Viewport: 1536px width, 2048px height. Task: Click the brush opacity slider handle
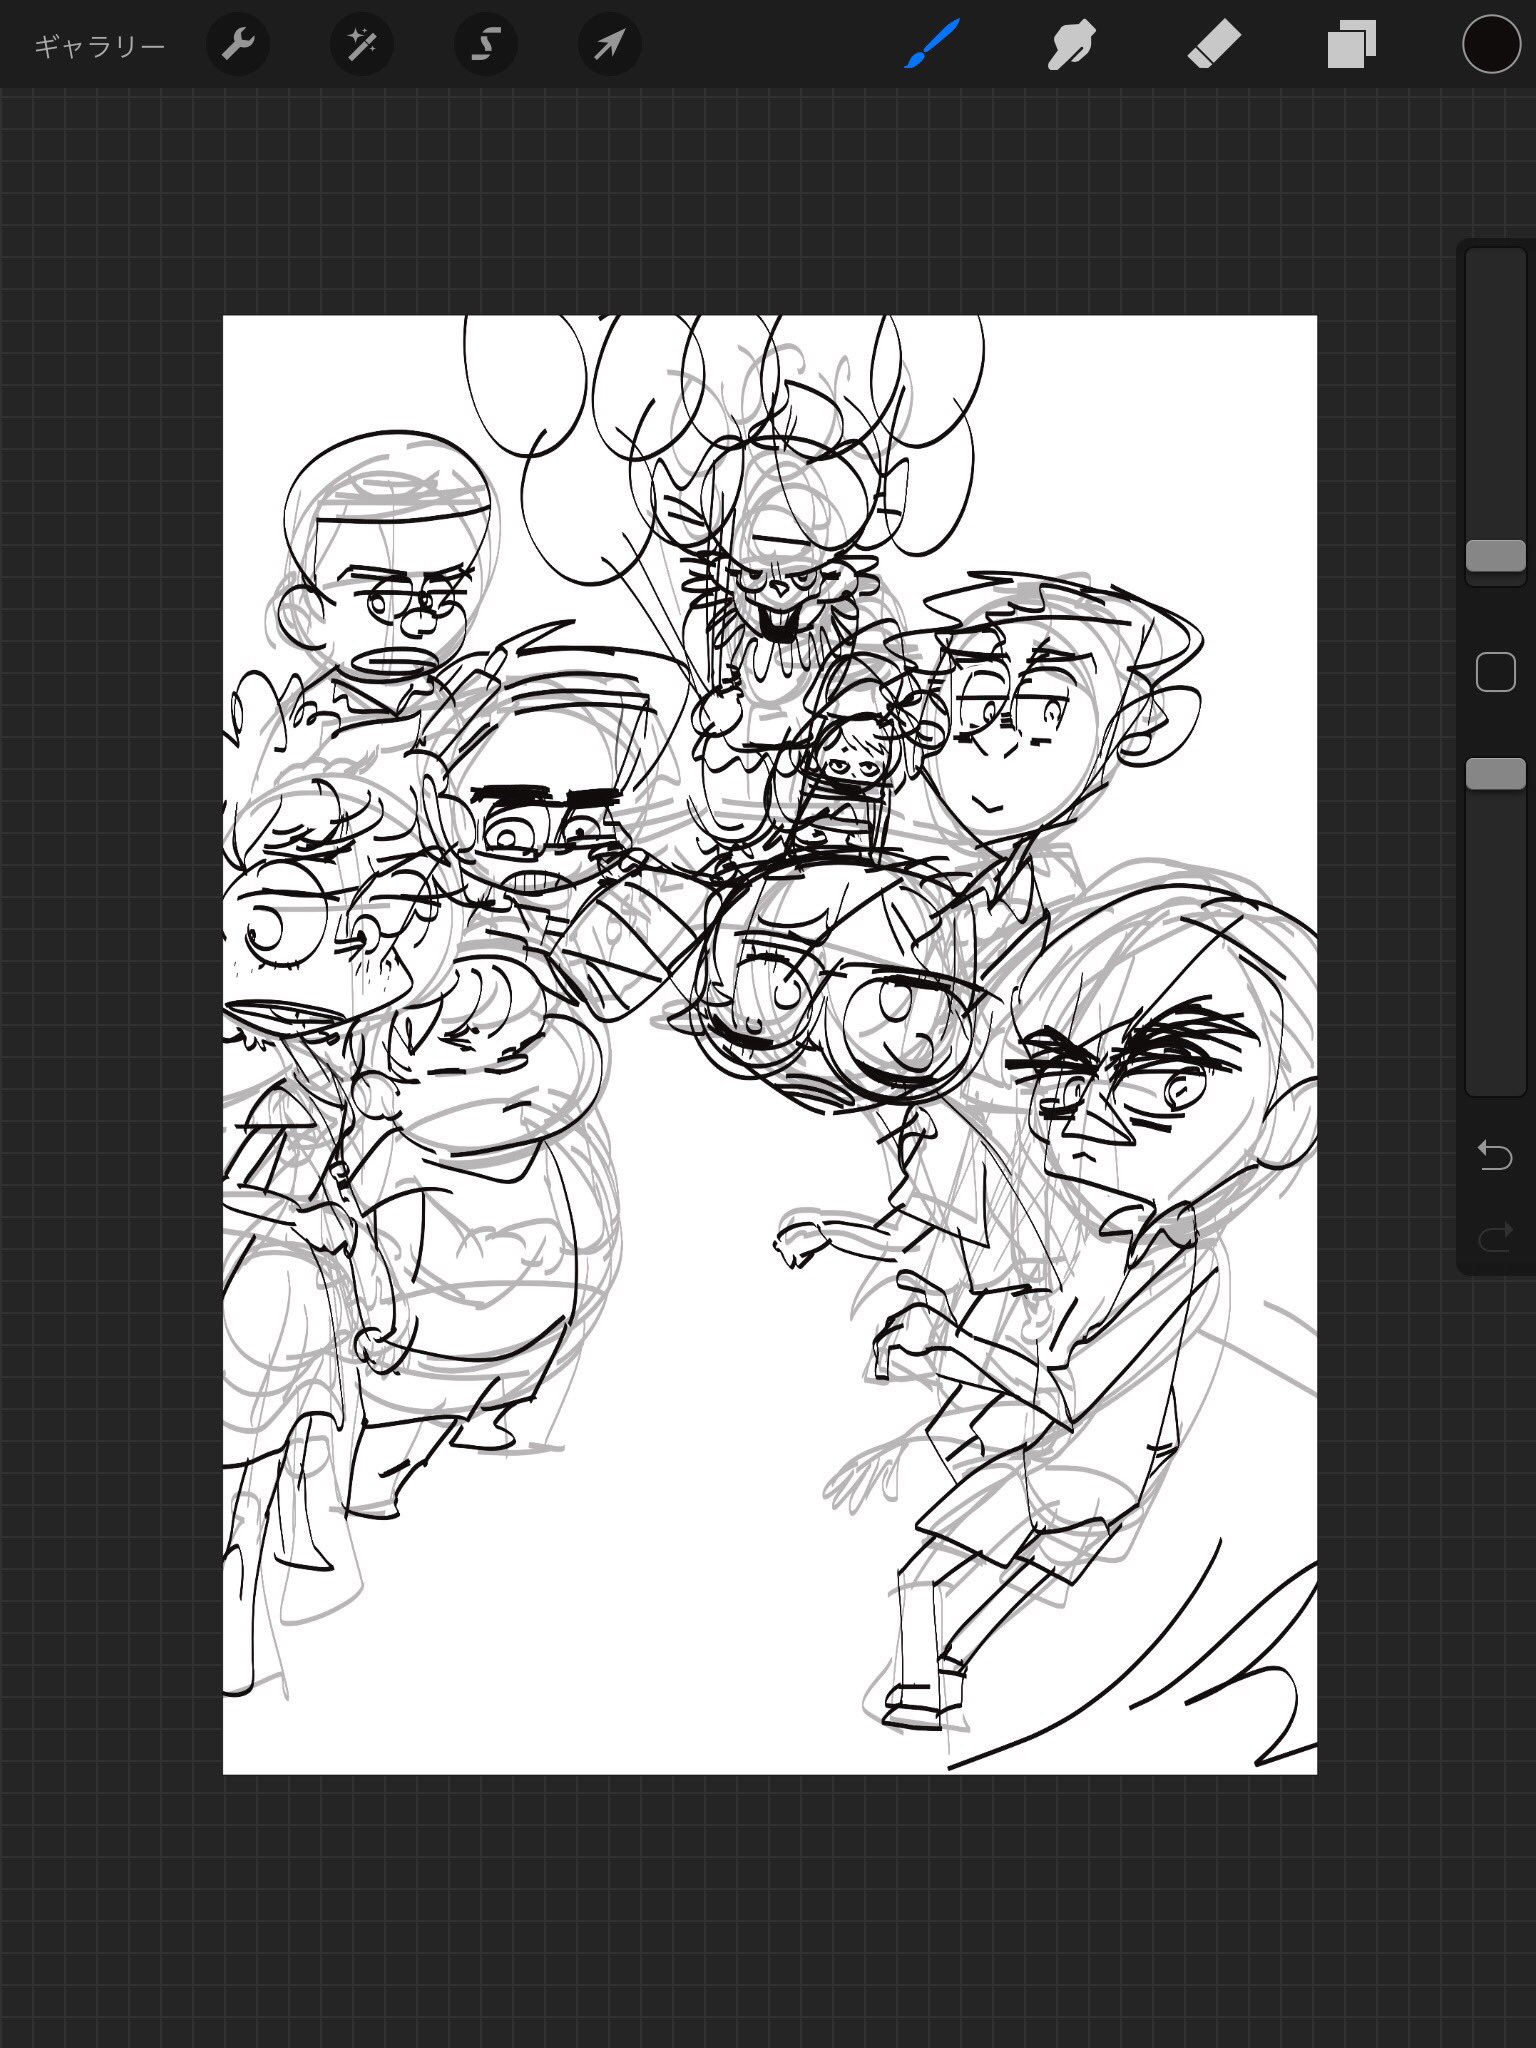tap(1495, 773)
